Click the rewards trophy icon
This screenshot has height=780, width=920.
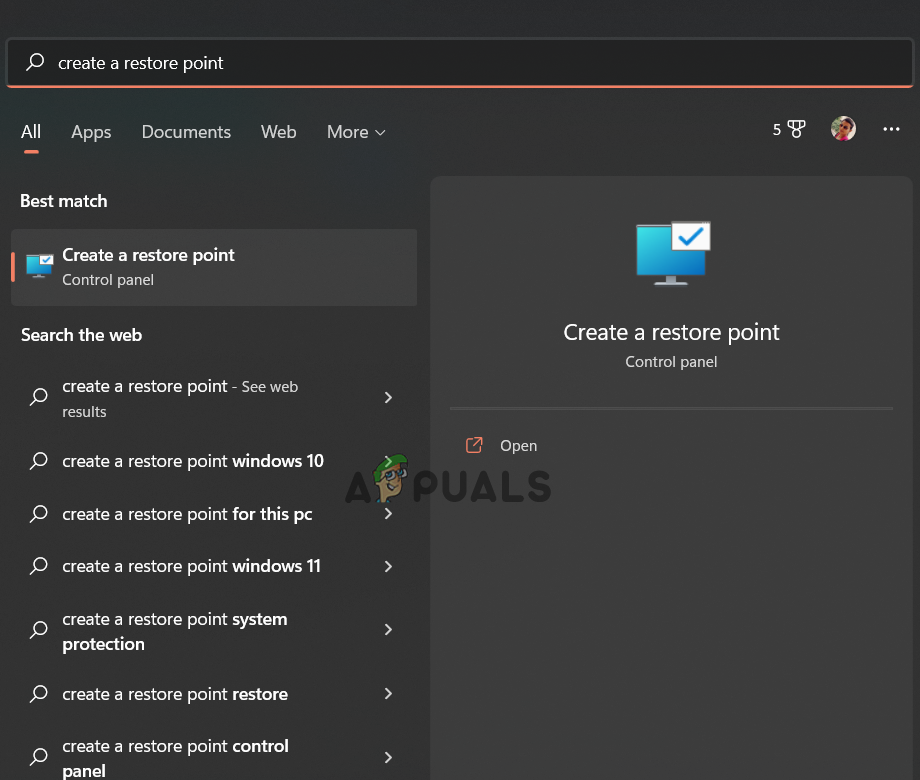coord(796,130)
